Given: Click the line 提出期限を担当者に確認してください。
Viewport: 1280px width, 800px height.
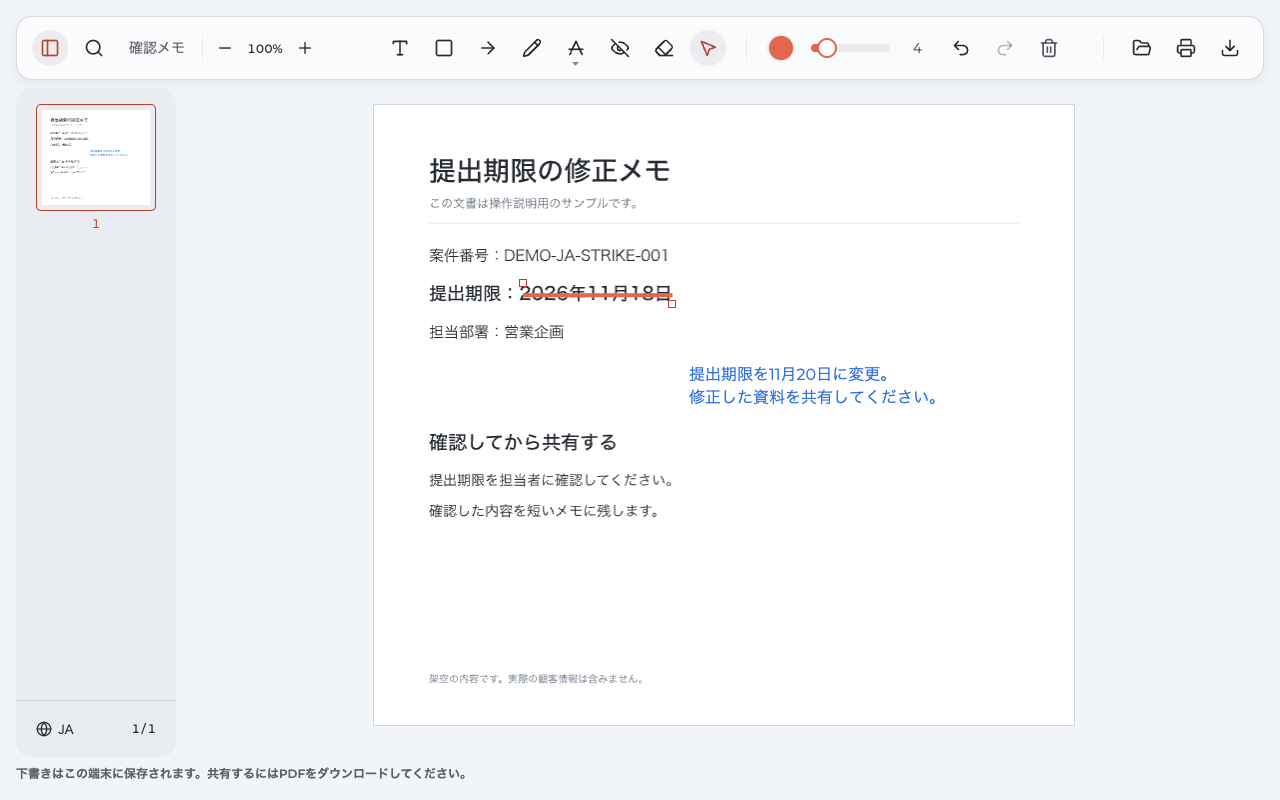Looking at the screenshot, I should [x=552, y=480].
